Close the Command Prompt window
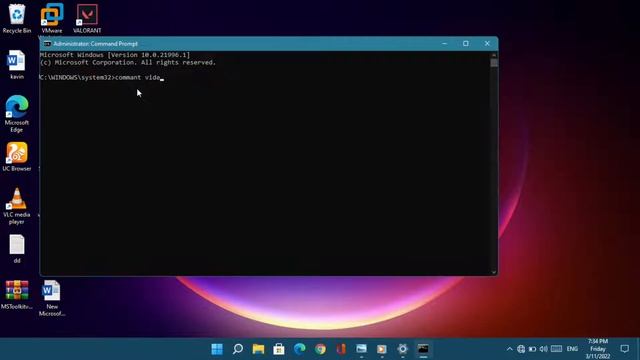 point(487,44)
